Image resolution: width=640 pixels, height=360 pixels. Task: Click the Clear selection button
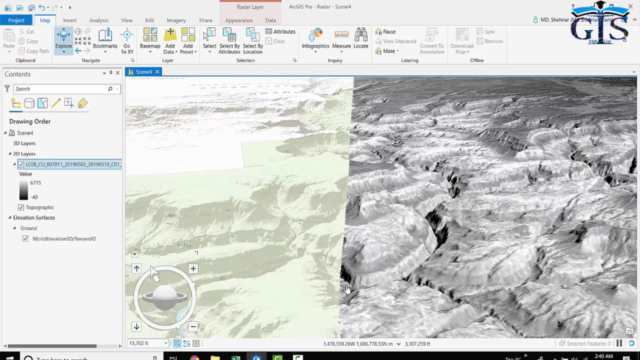coord(276,41)
